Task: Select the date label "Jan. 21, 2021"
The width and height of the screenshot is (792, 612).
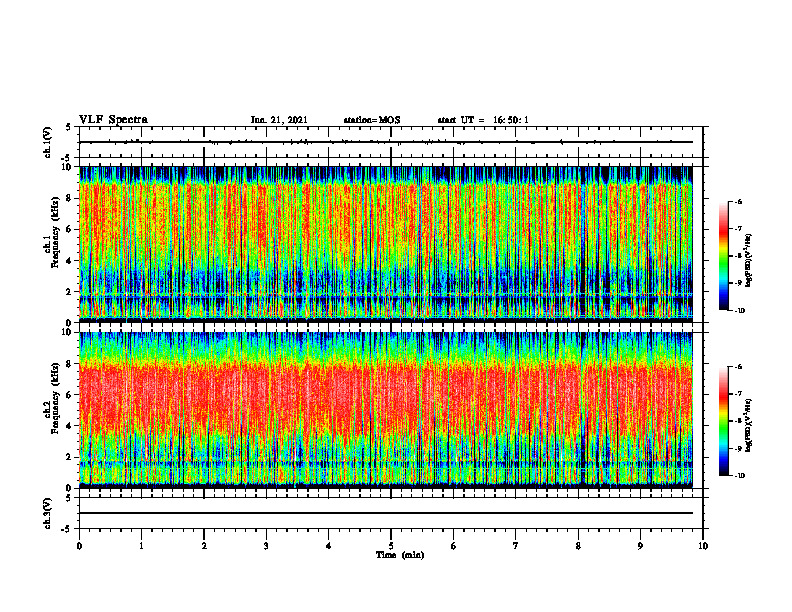Action: 279,120
